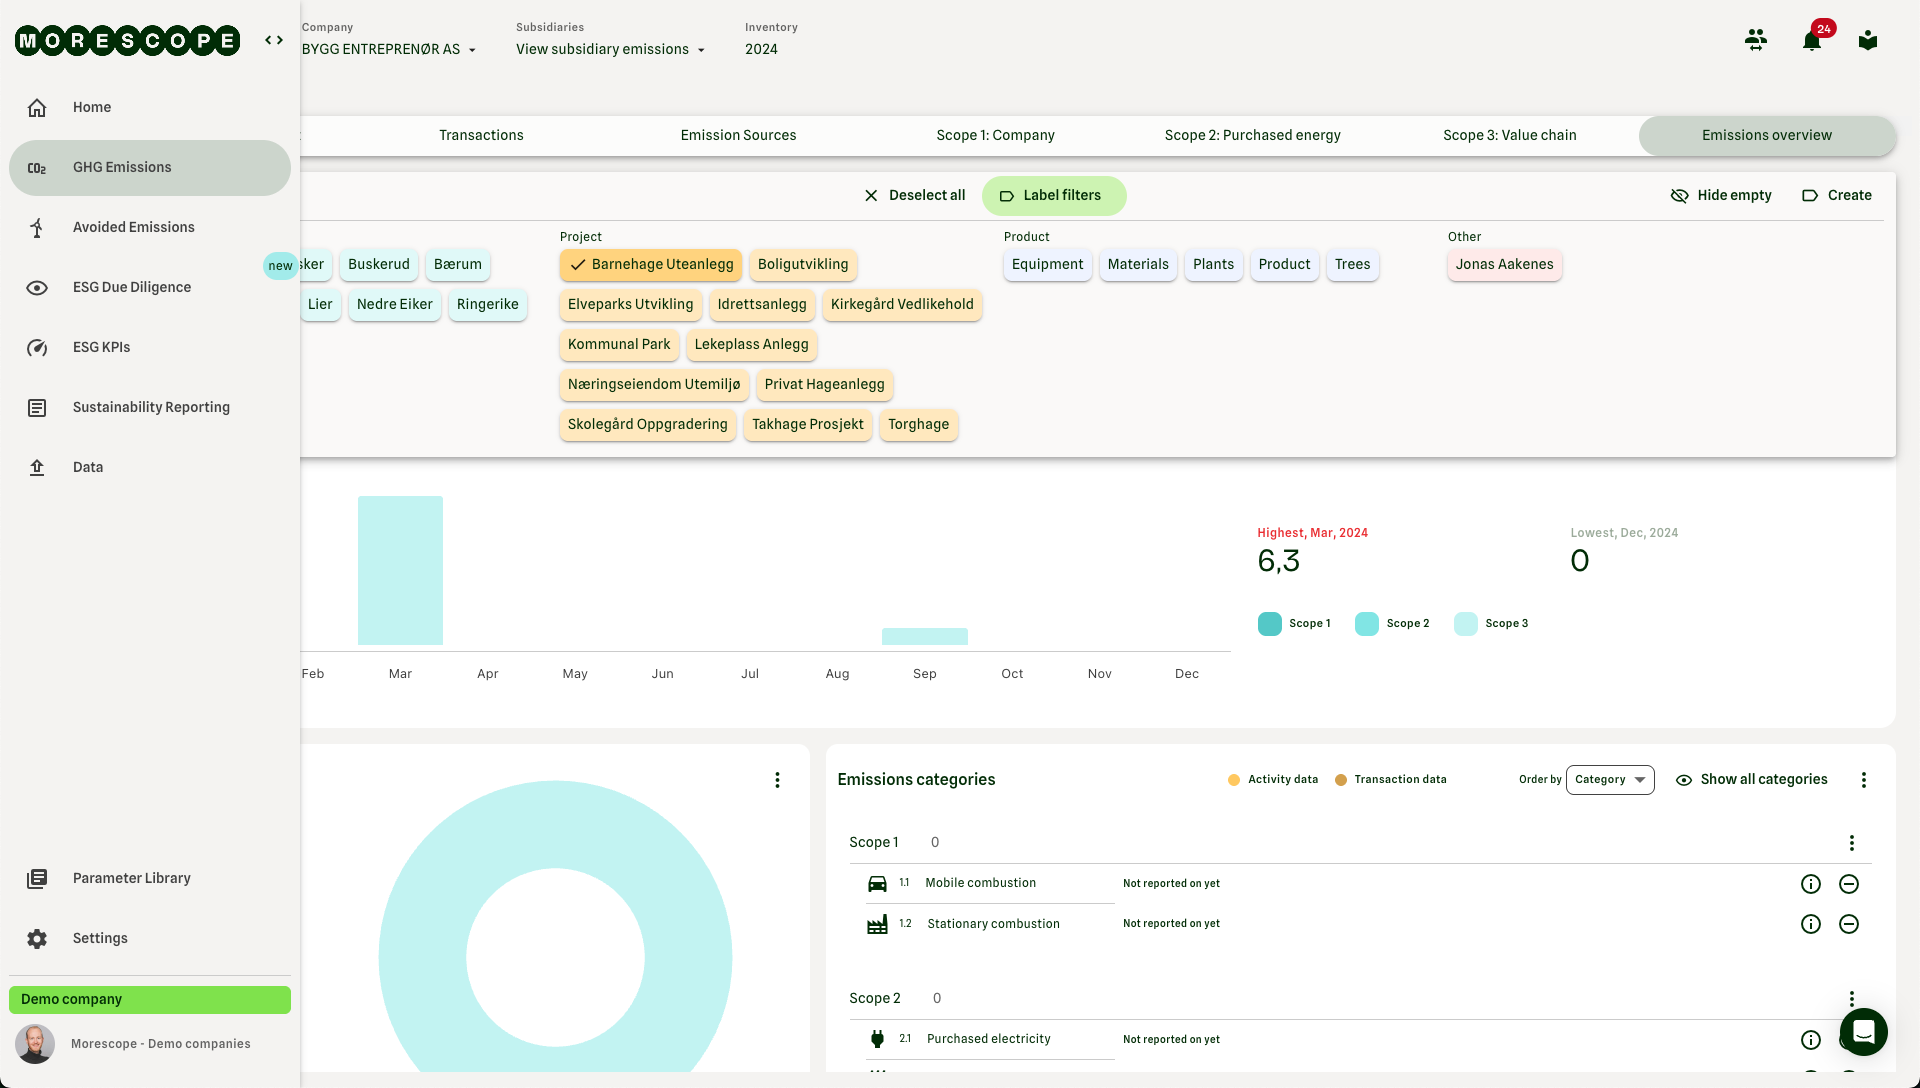Collapse sidebar with the arrows icon
1920x1088 pixels.
[273, 40]
